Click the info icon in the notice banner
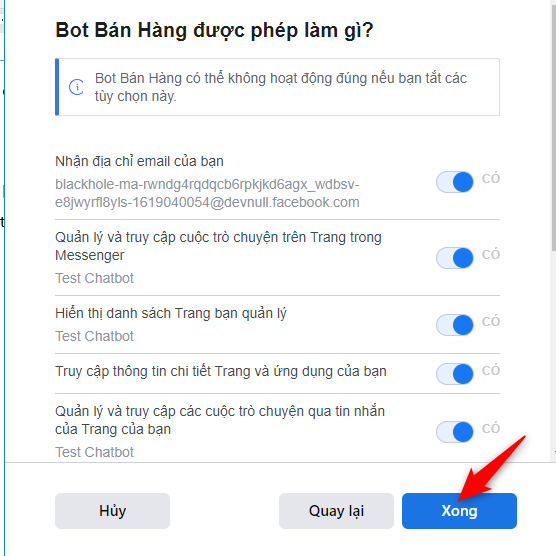Image resolution: width=556 pixels, height=556 pixels. tap(76, 87)
